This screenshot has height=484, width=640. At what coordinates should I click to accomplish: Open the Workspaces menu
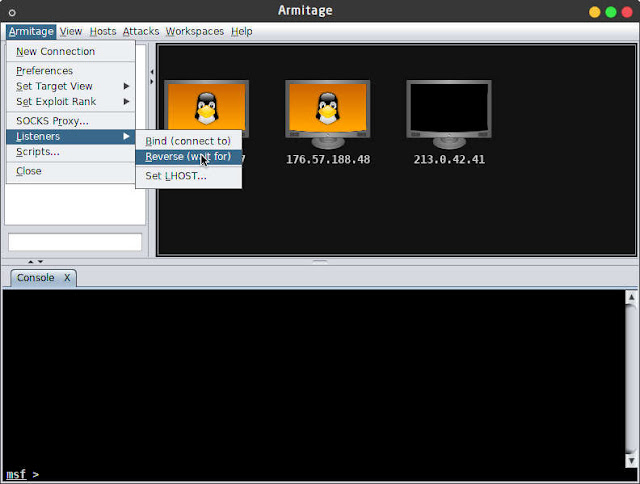coord(195,31)
